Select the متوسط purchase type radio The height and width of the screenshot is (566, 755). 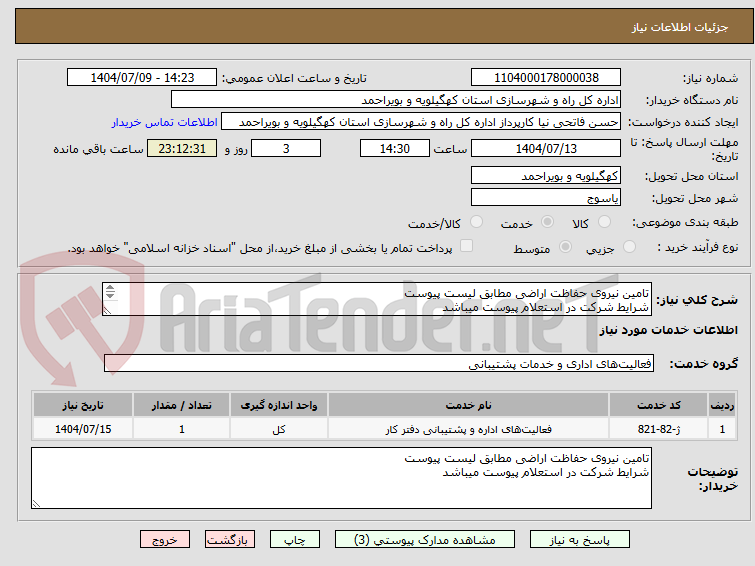pyautogui.click(x=565, y=247)
